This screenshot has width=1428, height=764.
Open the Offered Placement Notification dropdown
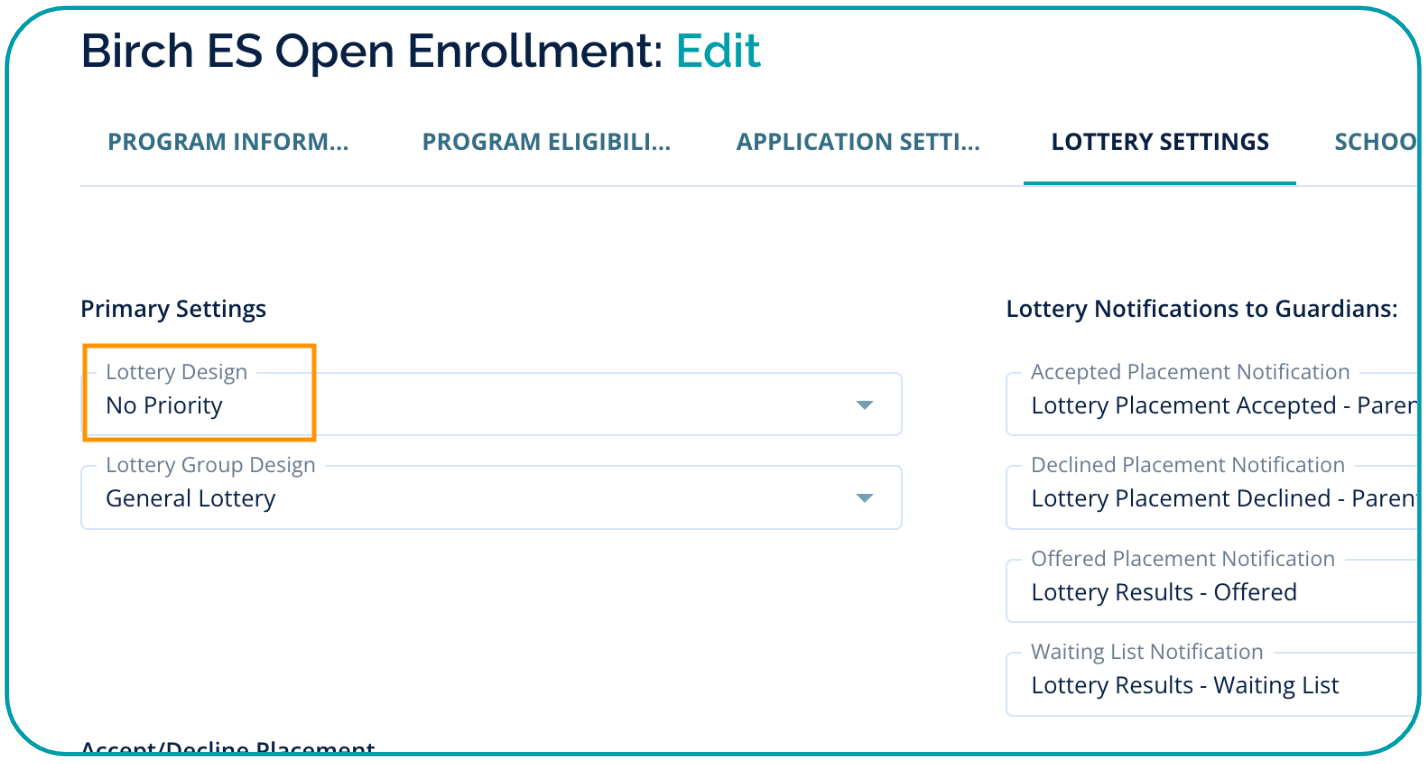(x=1210, y=591)
